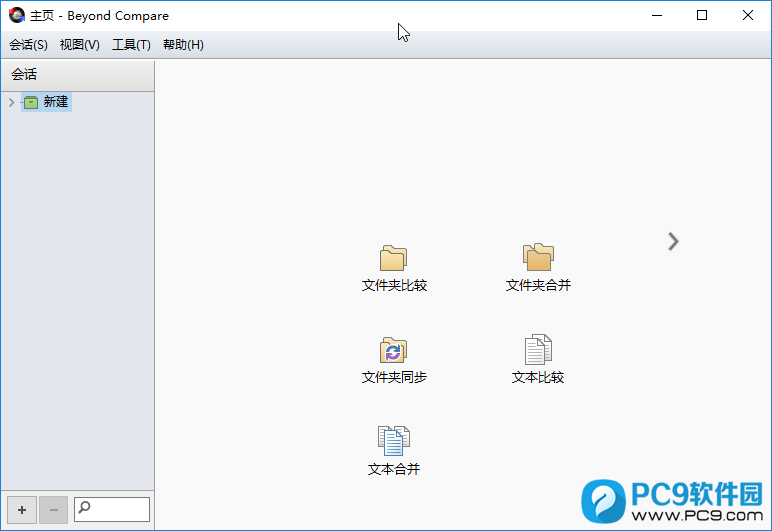Image resolution: width=772 pixels, height=531 pixels.
Task: Open the 文件夹比较 folder compare icon
Action: [x=393, y=259]
